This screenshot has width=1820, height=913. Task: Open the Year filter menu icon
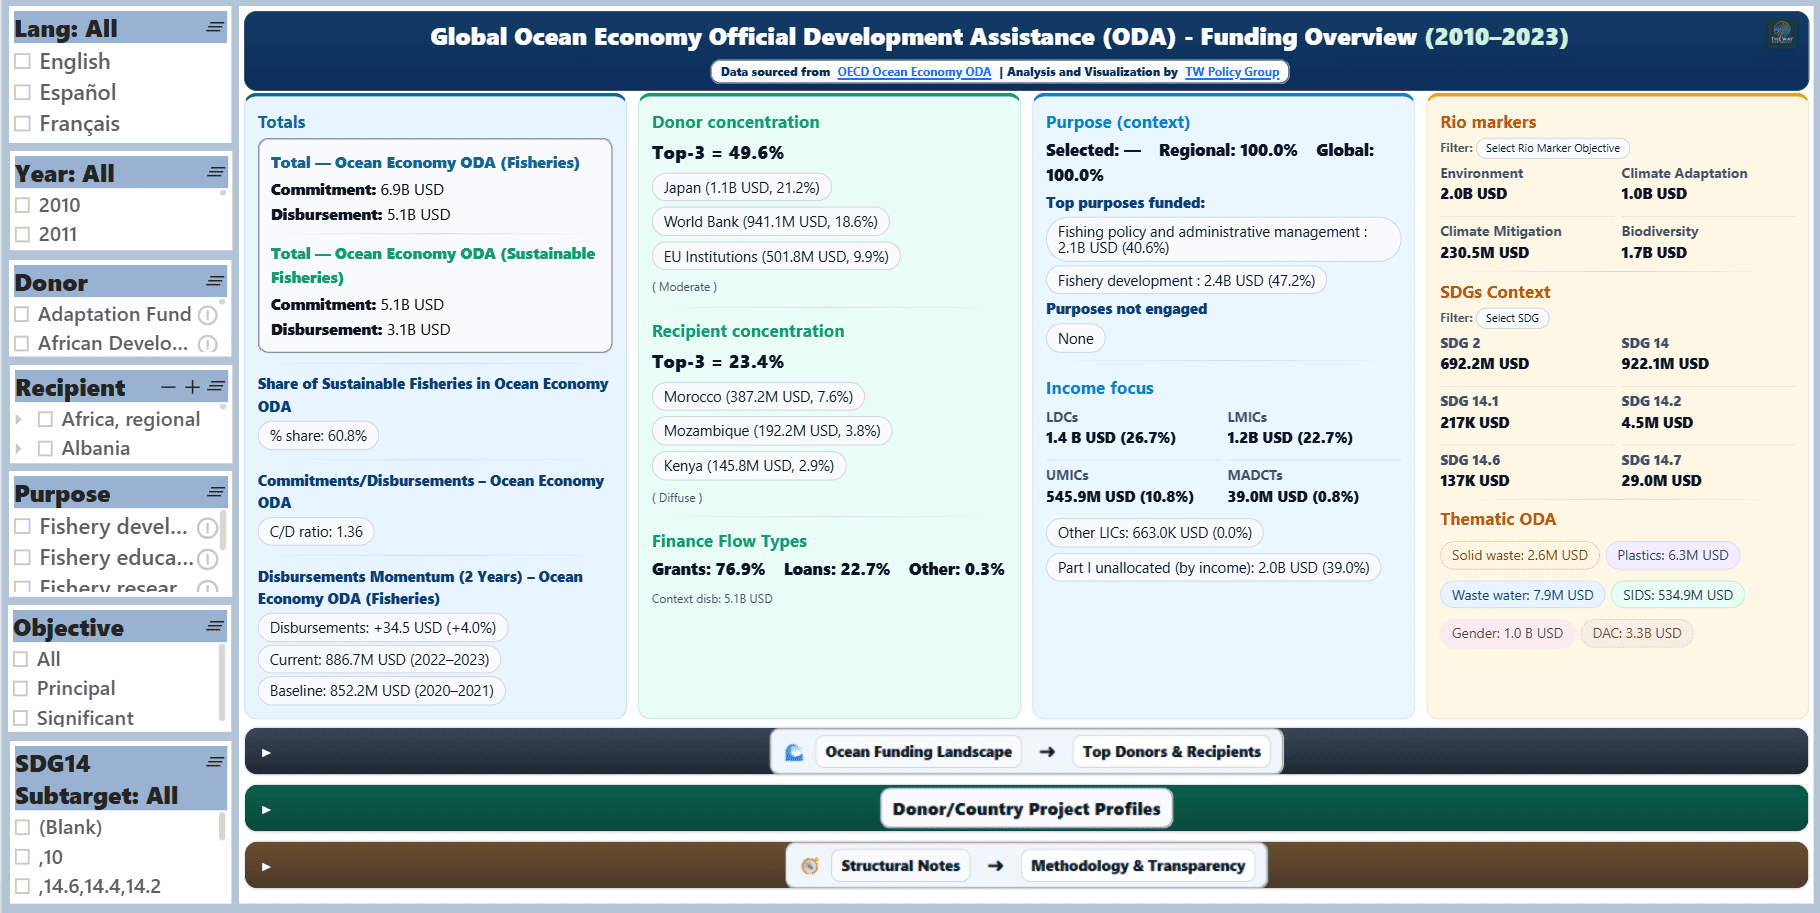(x=215, y=172)
